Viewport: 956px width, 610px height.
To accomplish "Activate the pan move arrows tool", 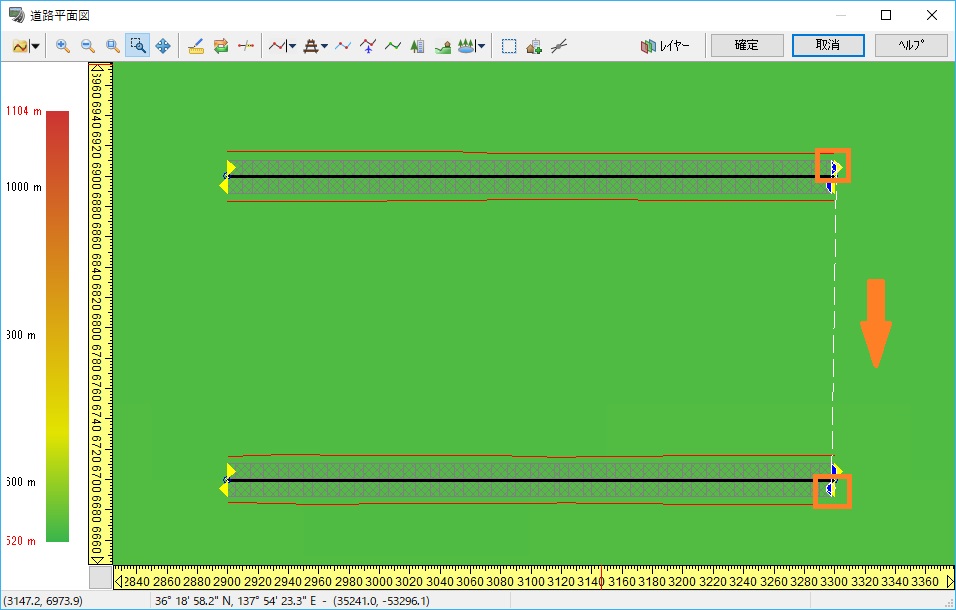I will tap(163, 46).
